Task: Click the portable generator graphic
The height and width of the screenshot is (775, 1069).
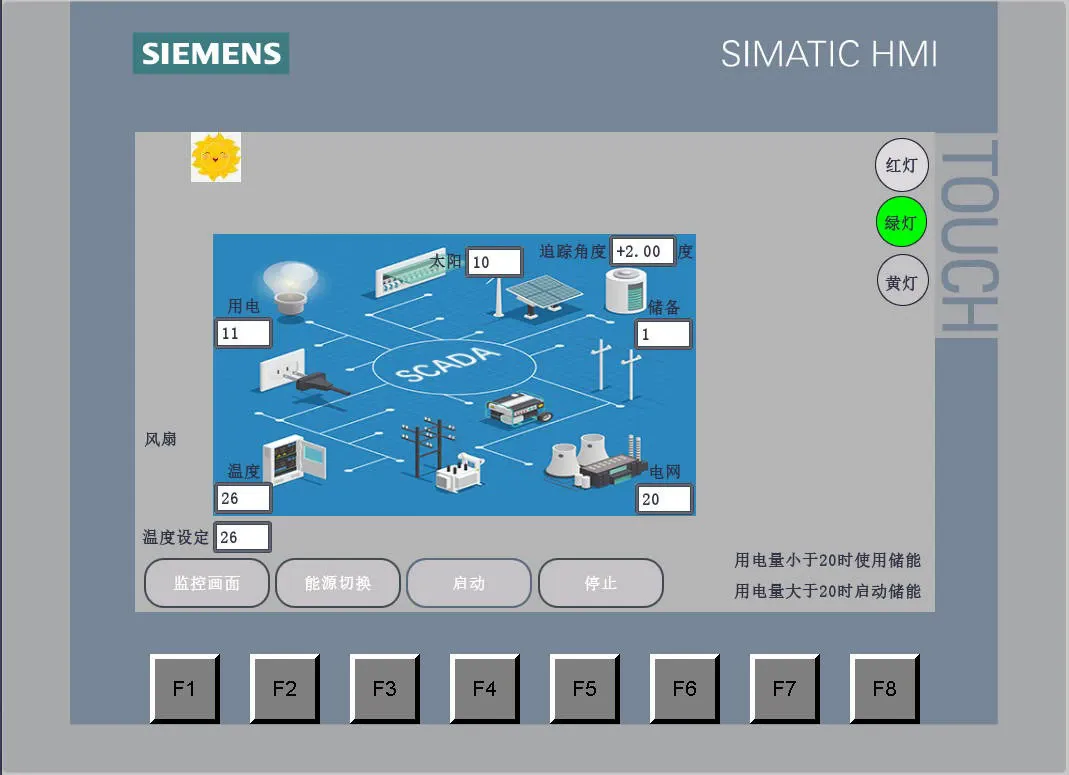Action: [518, 409]
